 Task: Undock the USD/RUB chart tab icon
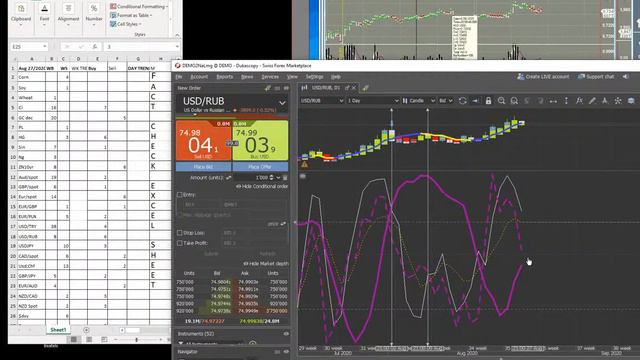coord(347,87)
